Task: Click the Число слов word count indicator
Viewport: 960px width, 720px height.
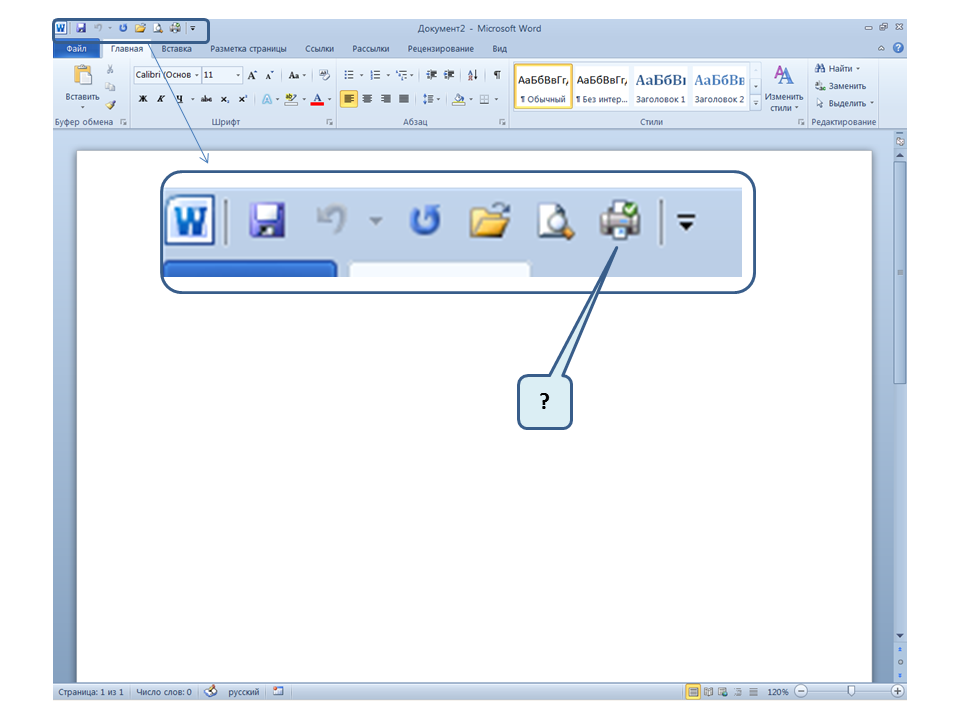Action: [164, 692]
